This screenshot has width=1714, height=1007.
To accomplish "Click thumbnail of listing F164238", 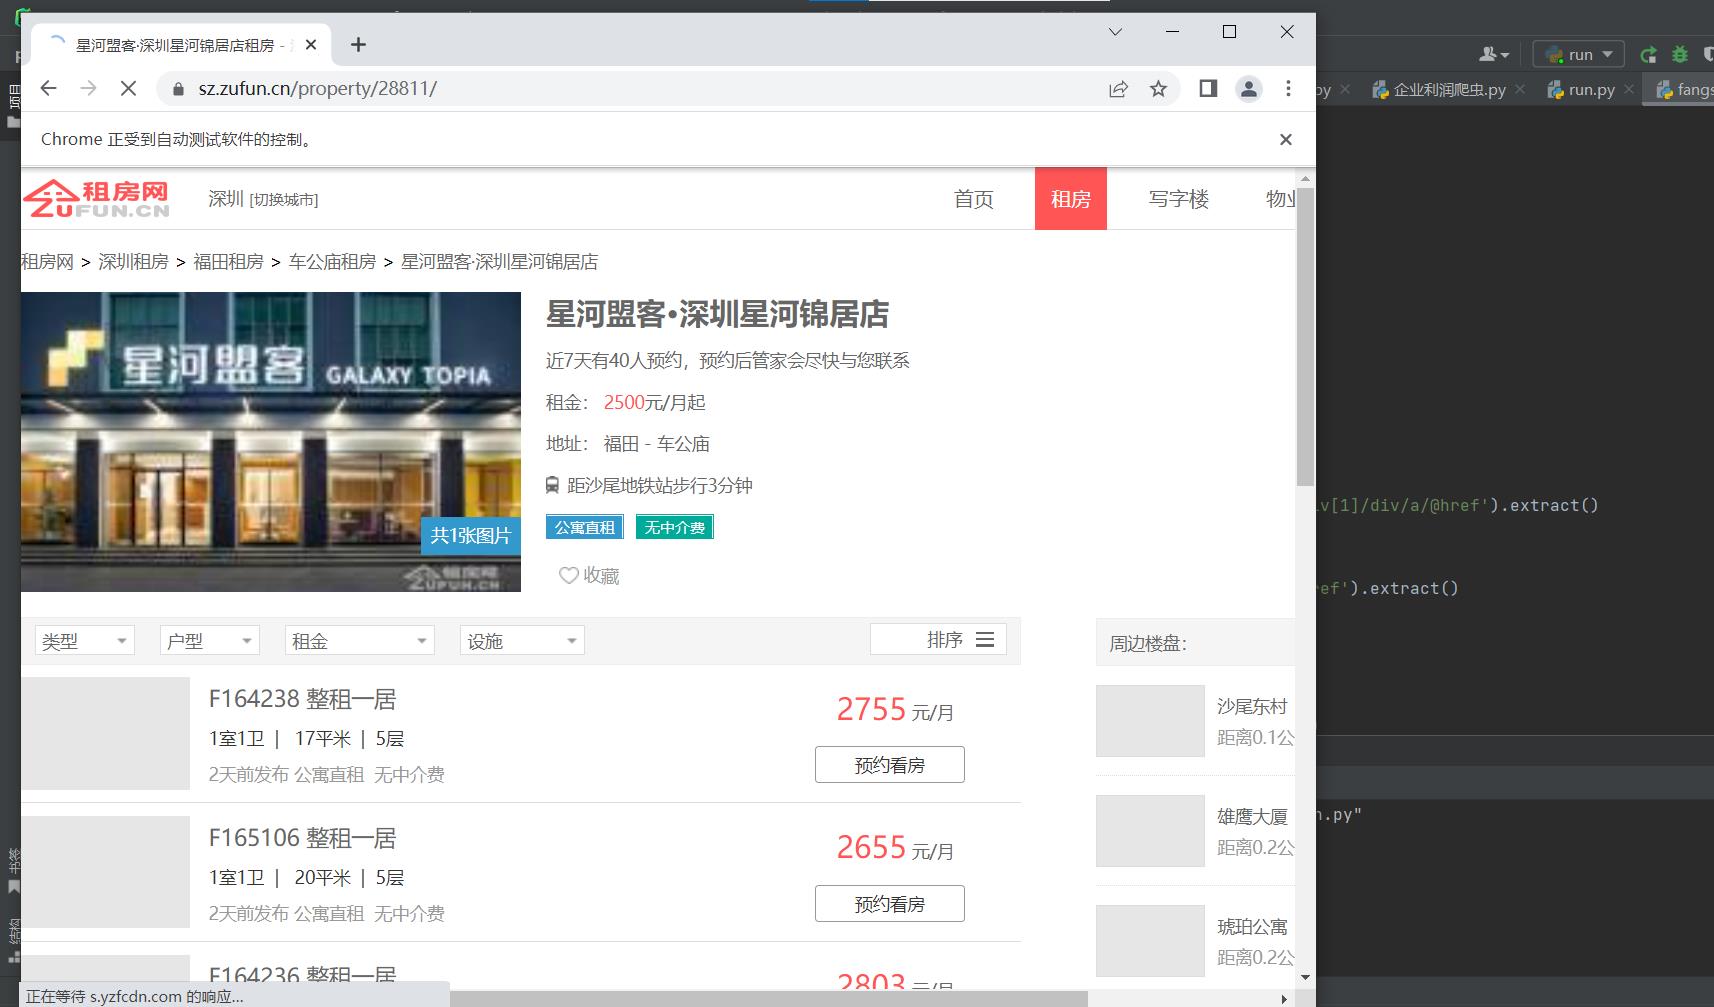I will [x=105, y=733].
